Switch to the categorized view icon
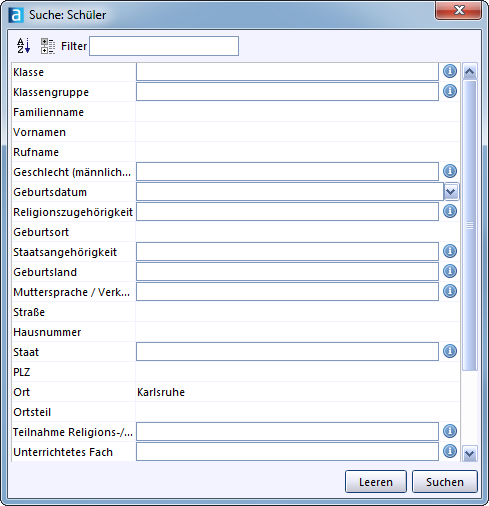Screen dimensions: 489x506 pos(48,46)
